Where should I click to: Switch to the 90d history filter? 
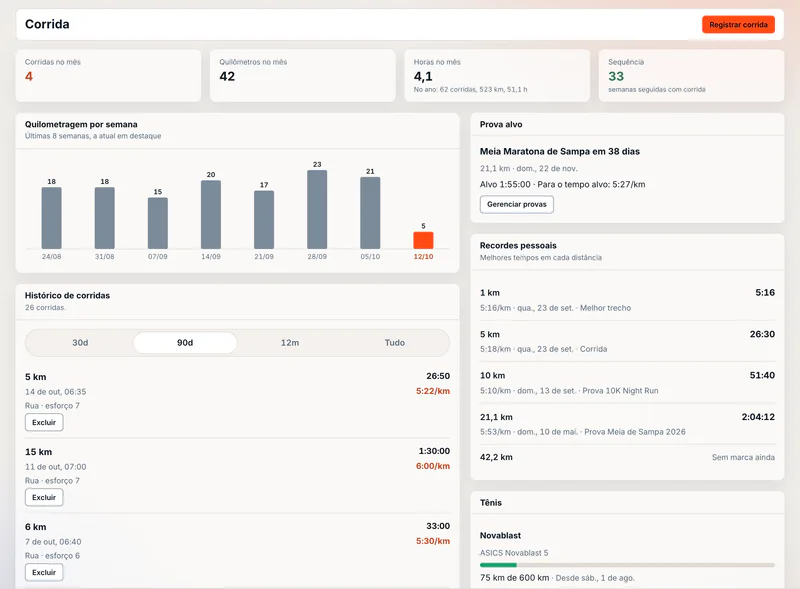185,342
